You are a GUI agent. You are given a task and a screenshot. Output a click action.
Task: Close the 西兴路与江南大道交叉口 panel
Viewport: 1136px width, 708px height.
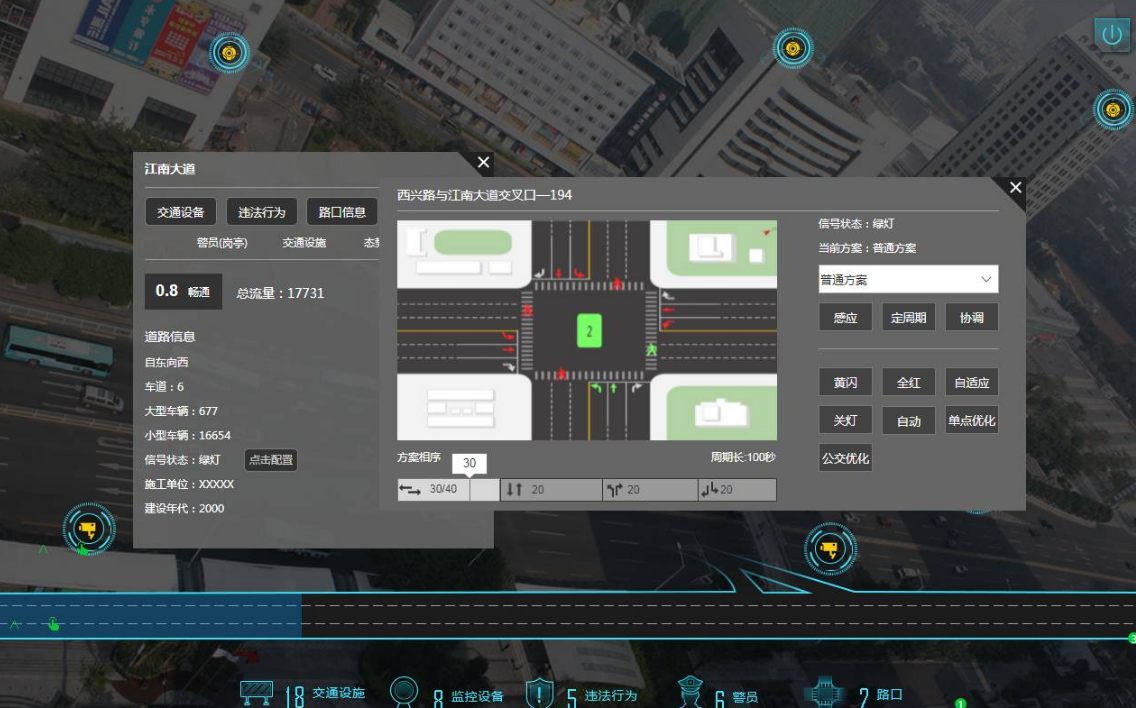[x=1016, y=188]
